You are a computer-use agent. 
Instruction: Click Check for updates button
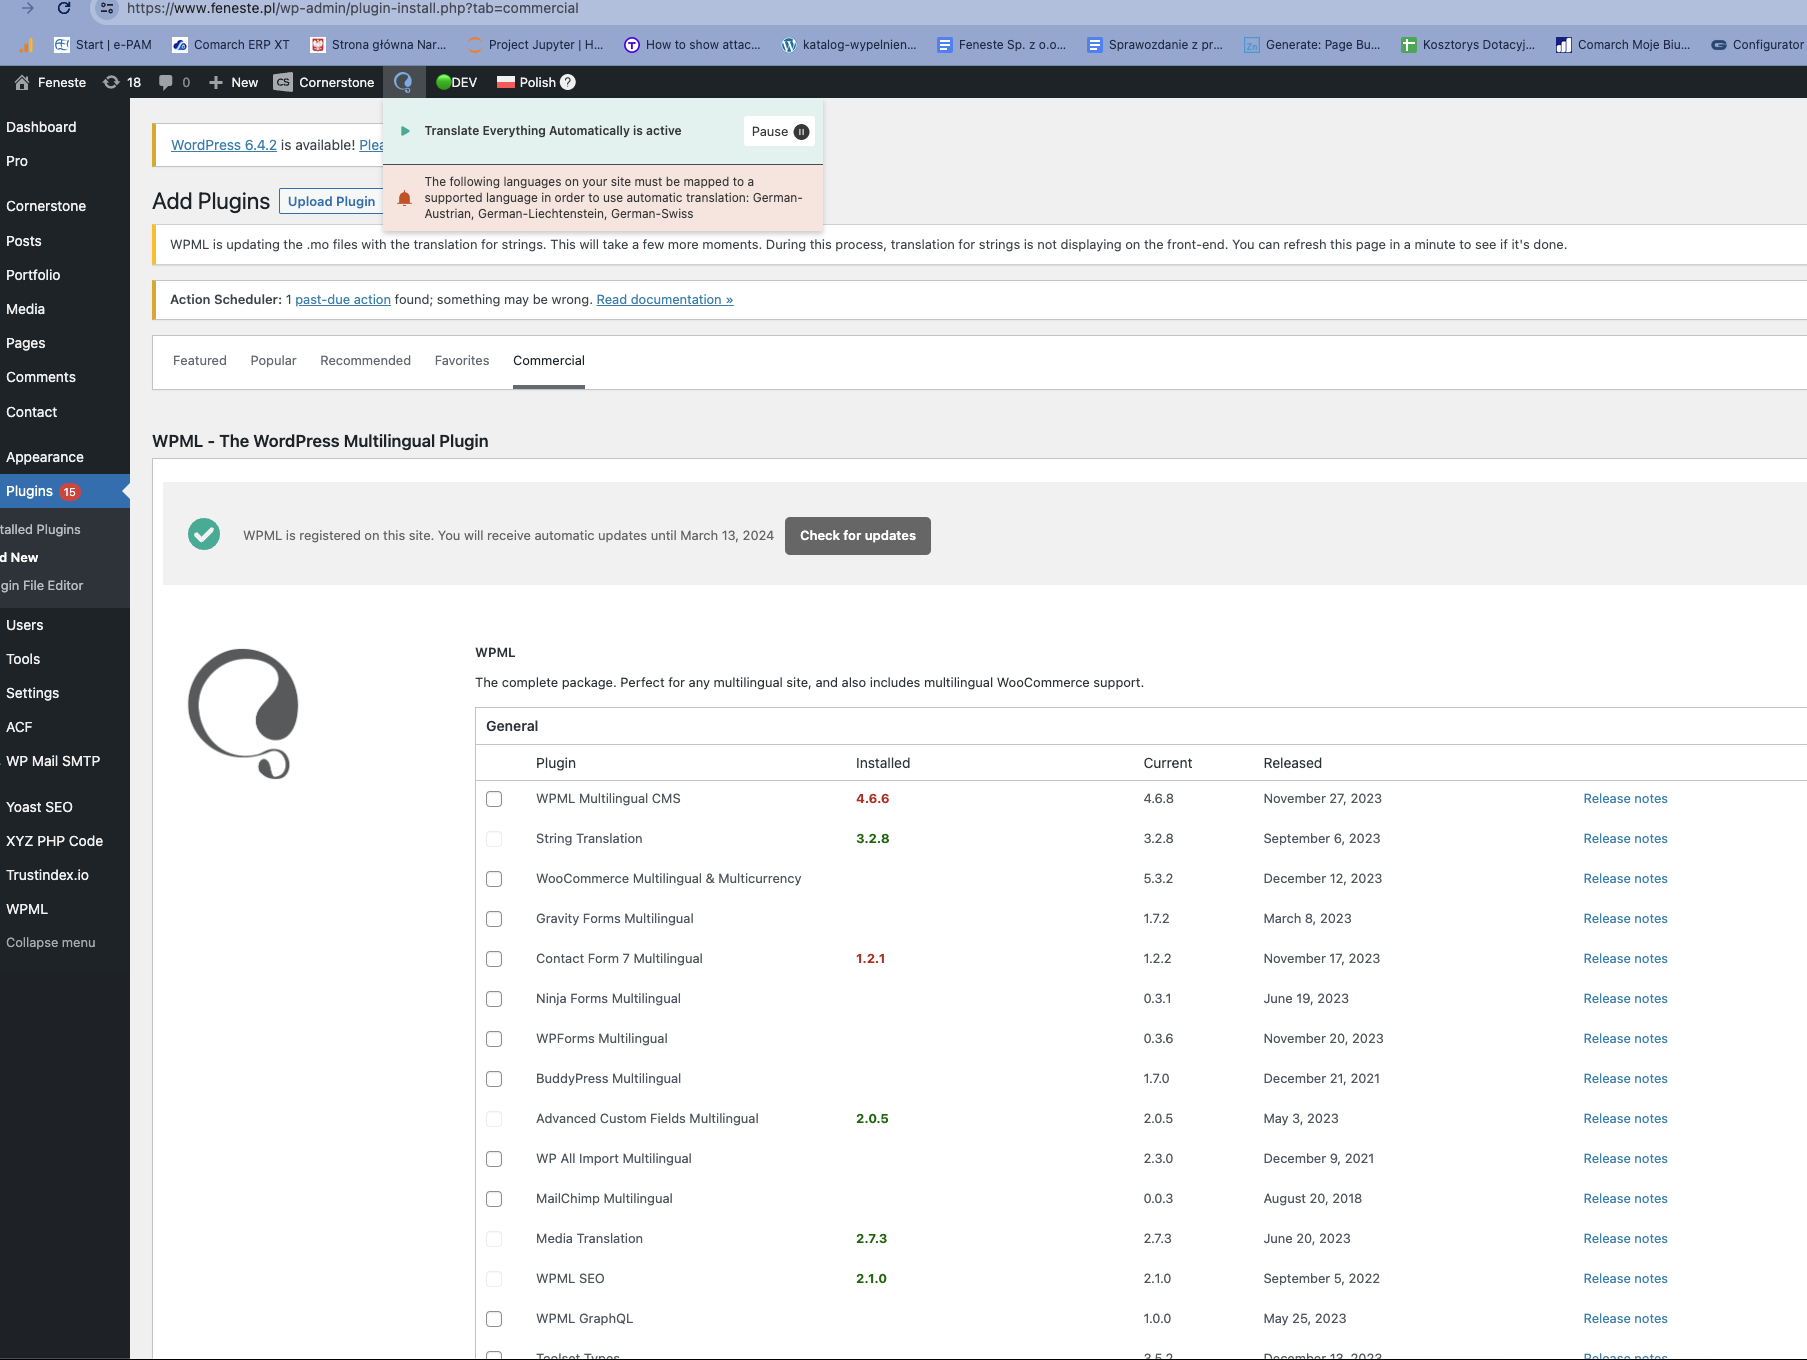[x=857, y=535]
